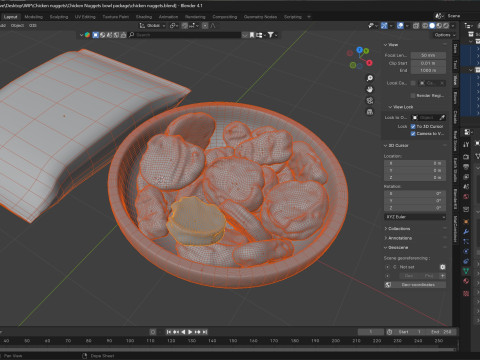
Task: Toggle the camera view icon
Action: point(370,101)
